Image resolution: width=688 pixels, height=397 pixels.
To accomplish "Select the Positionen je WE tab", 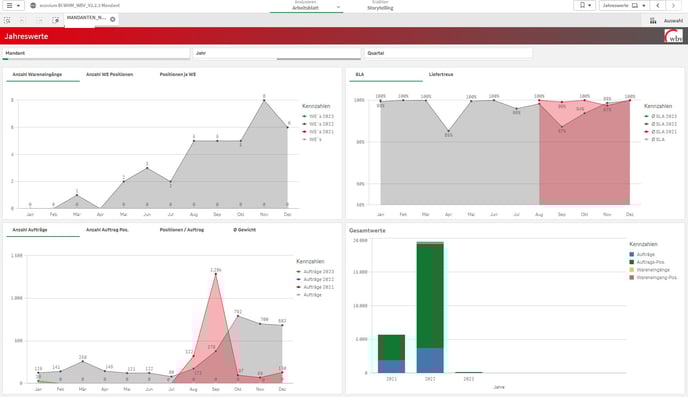I will [x=178, y=75].
